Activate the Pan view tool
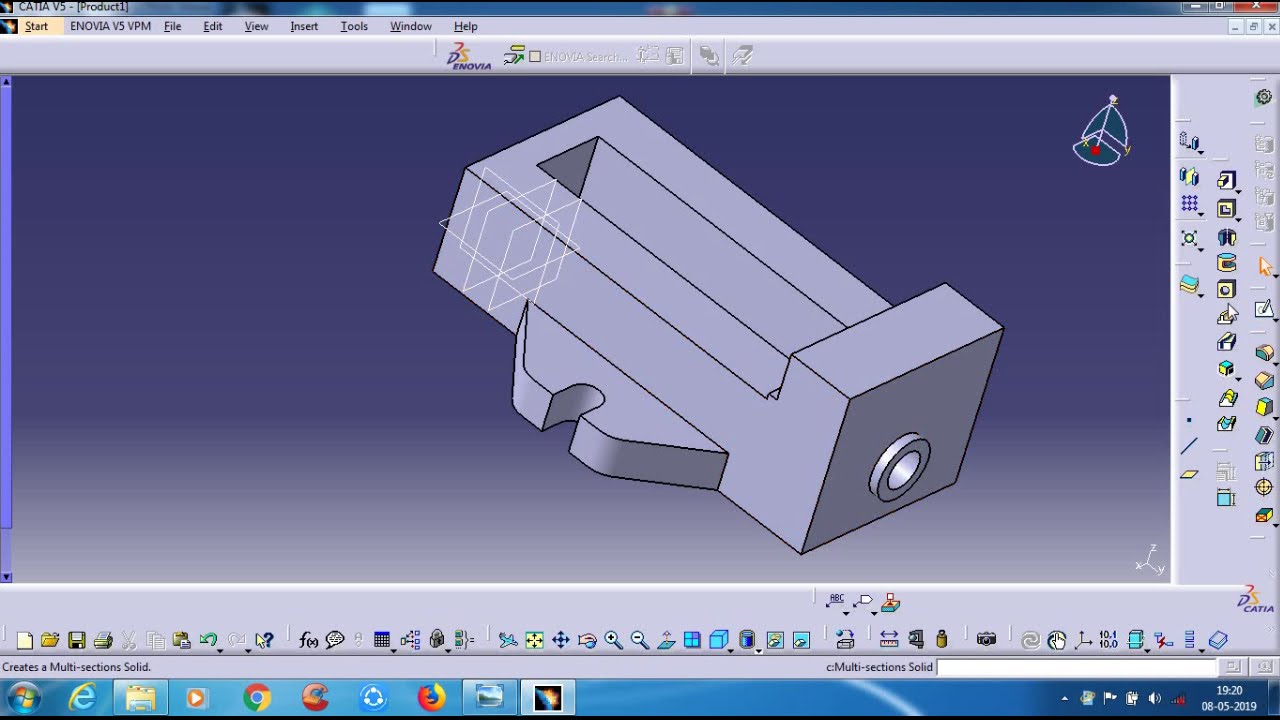This screenshot has width=1280, height=720. [x=561, y=640]
